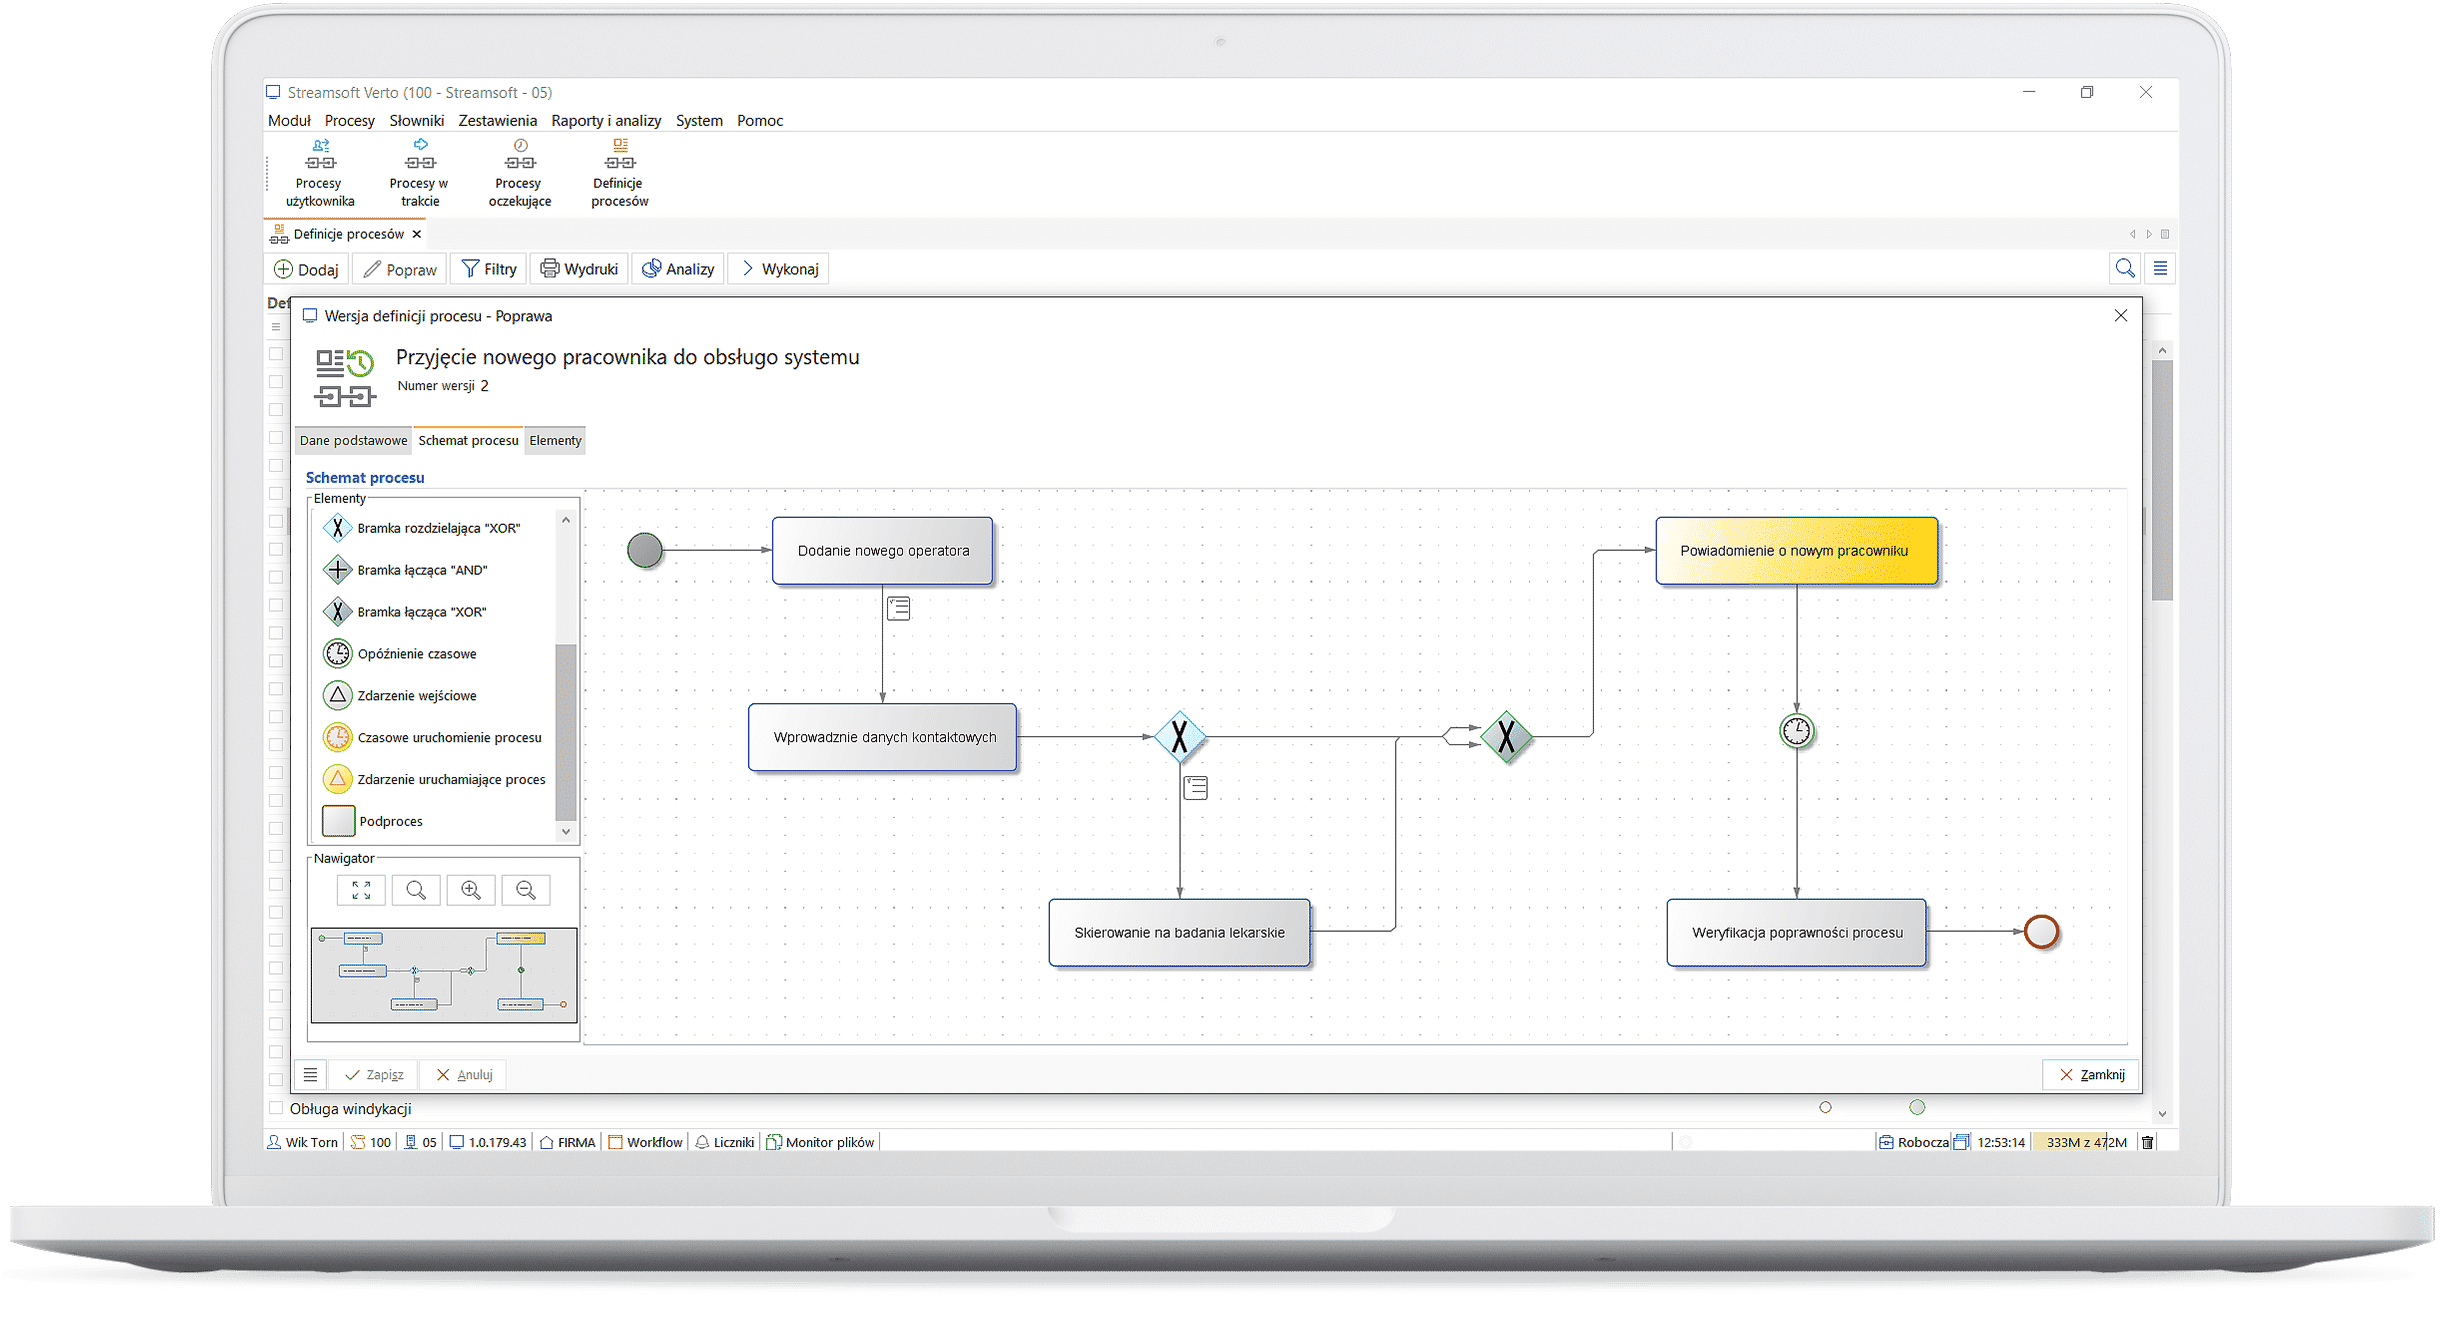Screen dimensions: 2450x1333
Task: Open the Zestawienia menu
Action: 498,121
